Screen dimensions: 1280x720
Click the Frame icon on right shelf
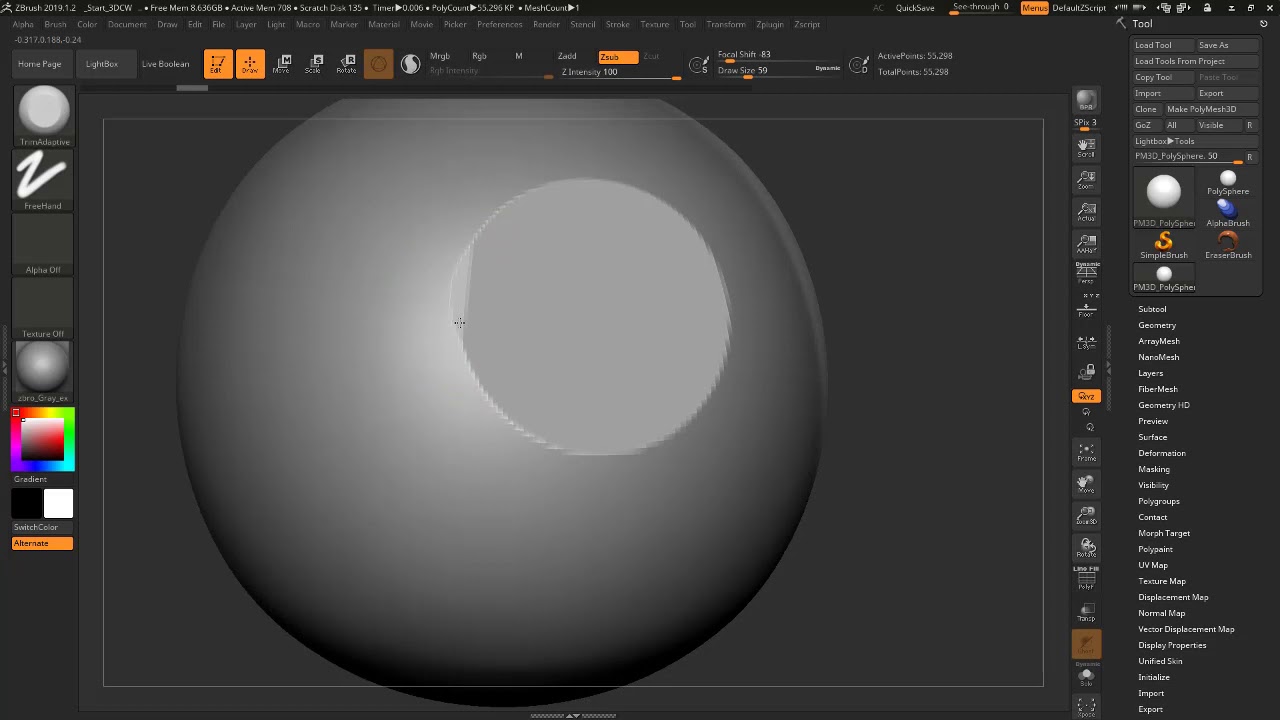(x=1086, y=452)
